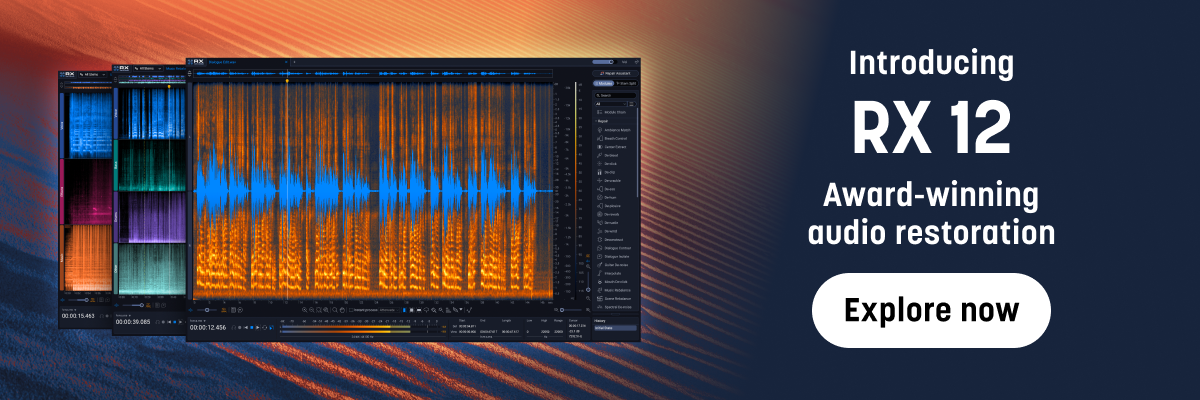Open the Guitar De-noise module

(x=613, y=264)
